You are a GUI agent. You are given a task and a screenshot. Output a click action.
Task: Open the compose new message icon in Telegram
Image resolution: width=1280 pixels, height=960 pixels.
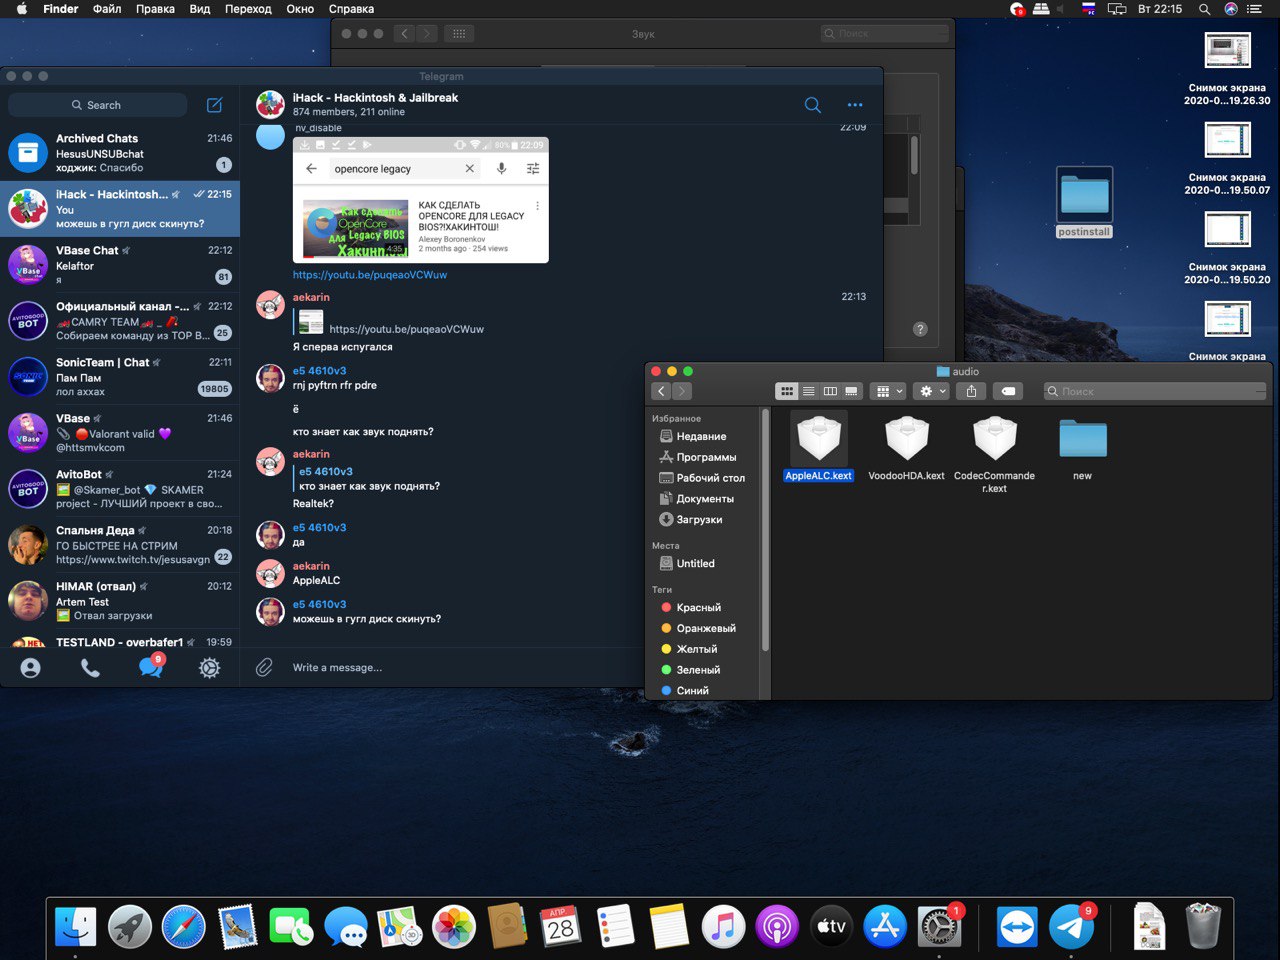(214, 105)
